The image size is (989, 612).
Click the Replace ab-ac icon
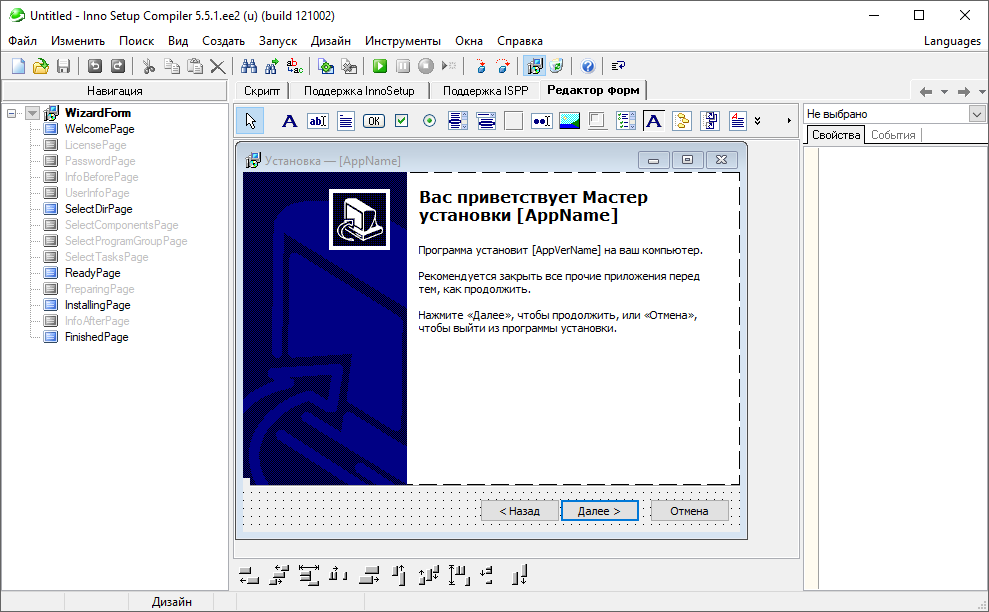pyautogui.click(x=295, y=66)
